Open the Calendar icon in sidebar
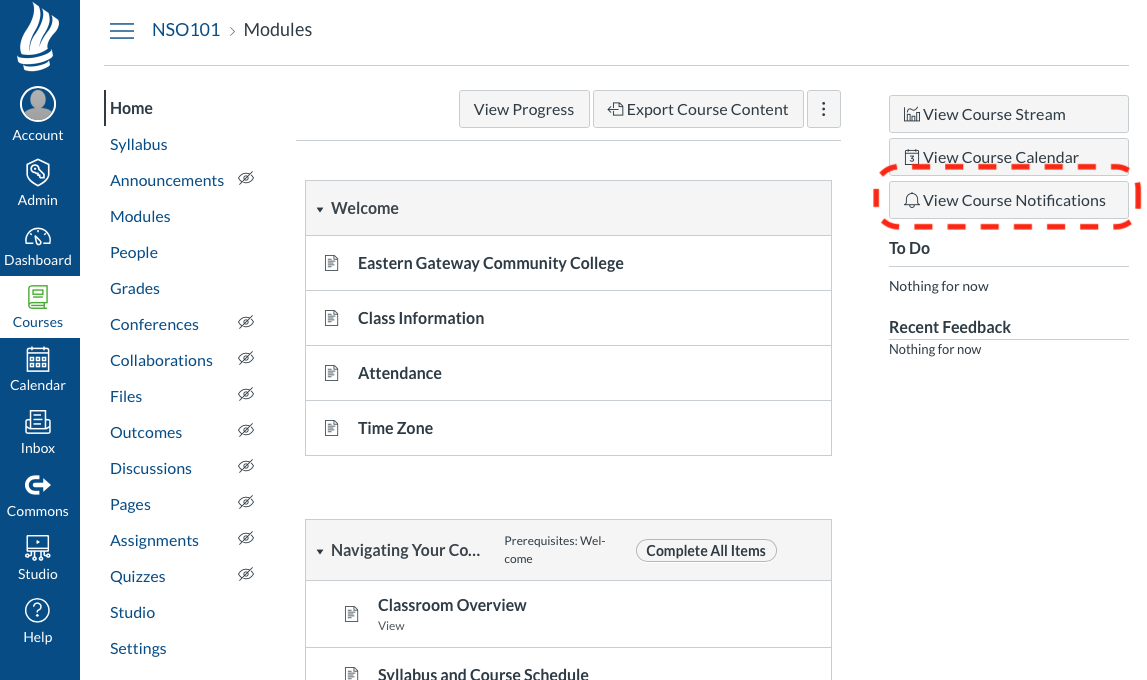This screenshot has height=680, width=1147. pos(38,360)
